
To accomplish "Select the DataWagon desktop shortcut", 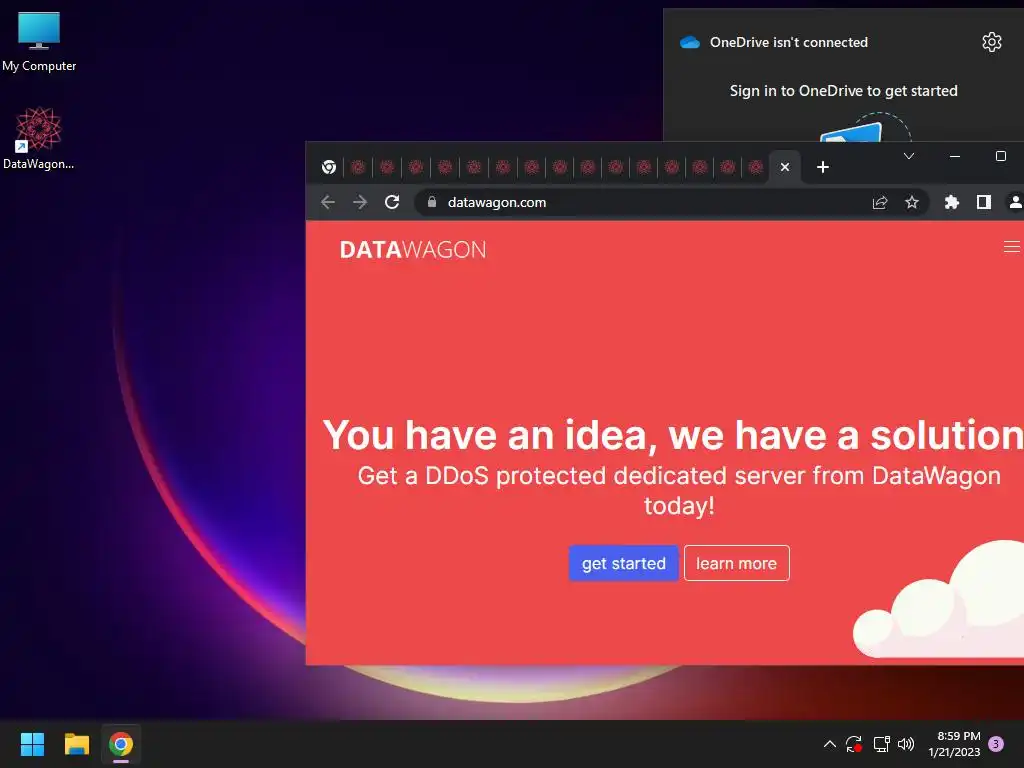I will coord(39,138).
